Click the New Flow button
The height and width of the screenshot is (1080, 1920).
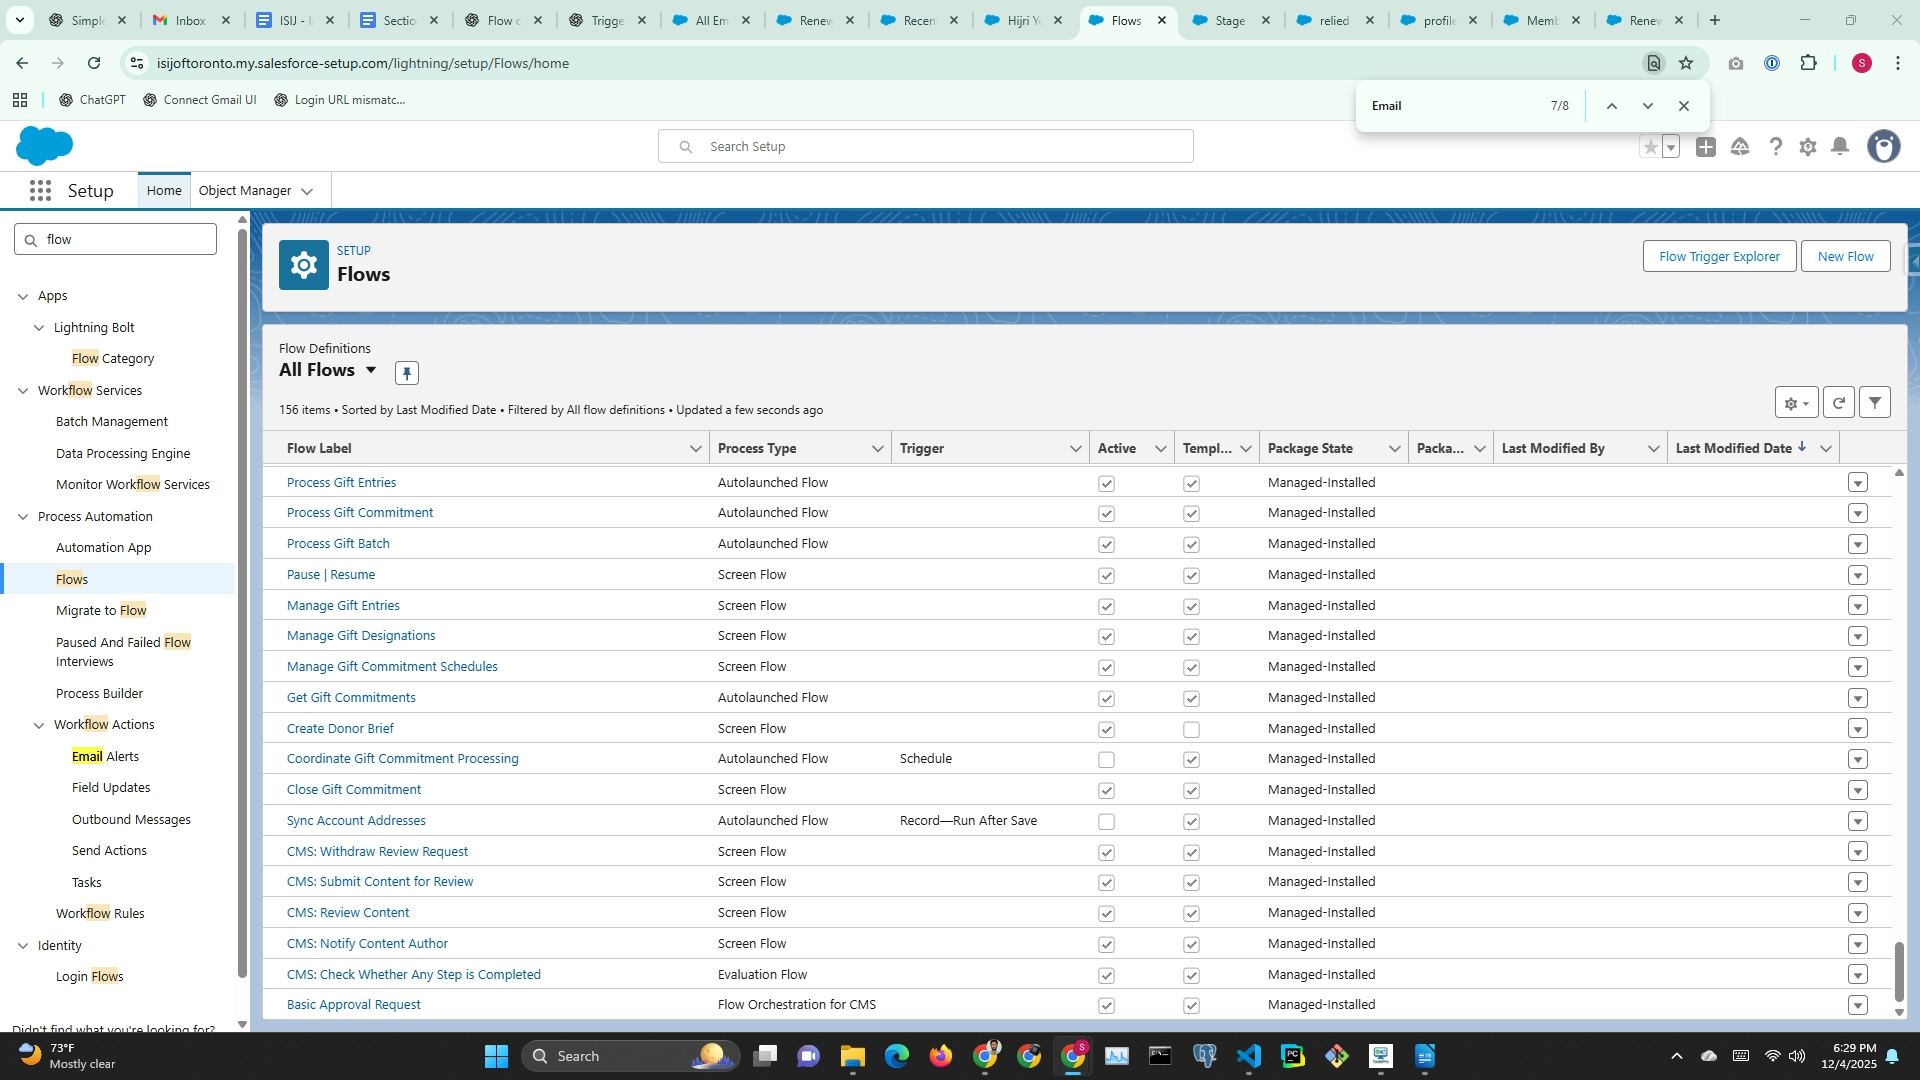point(1845,256)
